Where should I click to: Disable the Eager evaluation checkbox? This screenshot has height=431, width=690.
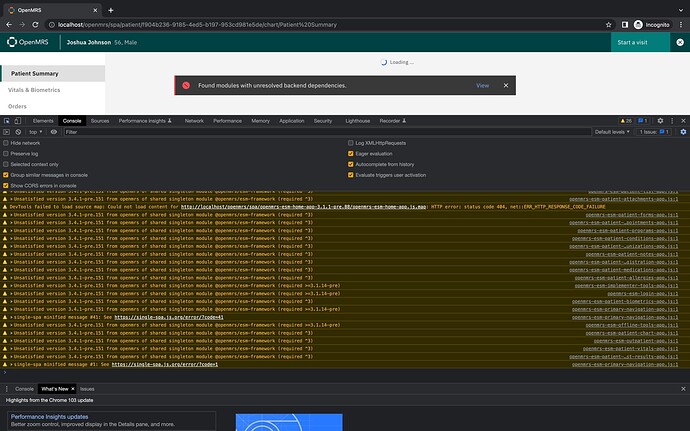coord(351,154)
